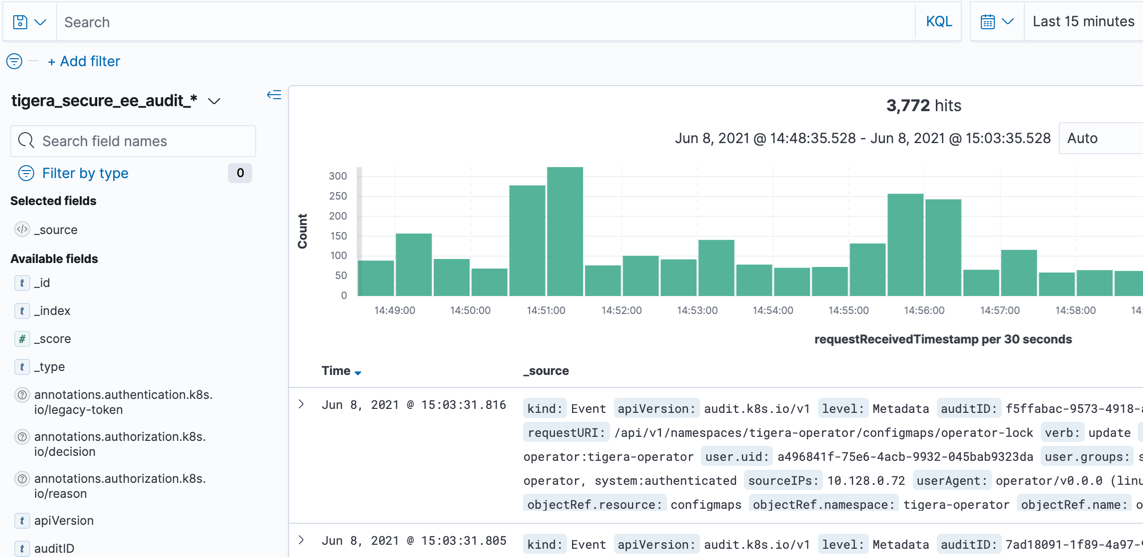The width and height of the screenshot is (1143, 557).
Task: Select the _index field in Available fields
Action: click(x=52, y=311)
